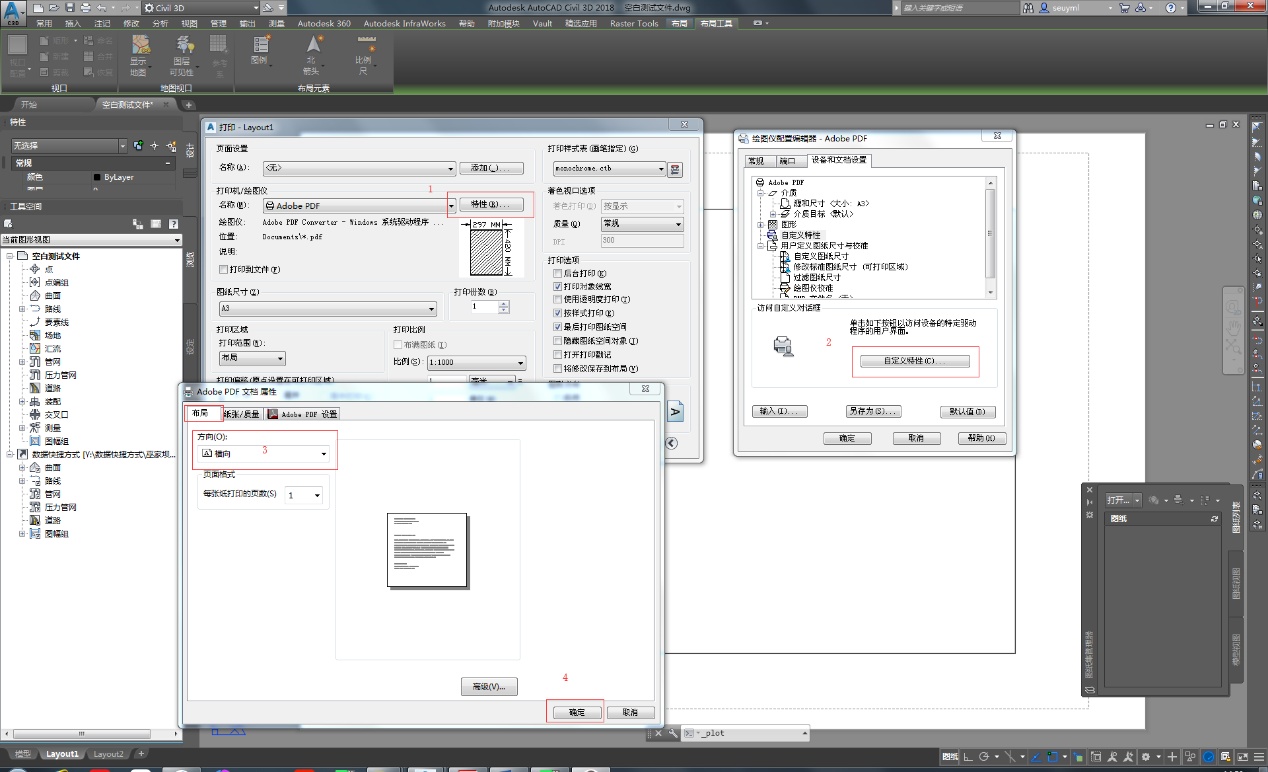Click the Undo arrow in quick access toolbar

103,7
